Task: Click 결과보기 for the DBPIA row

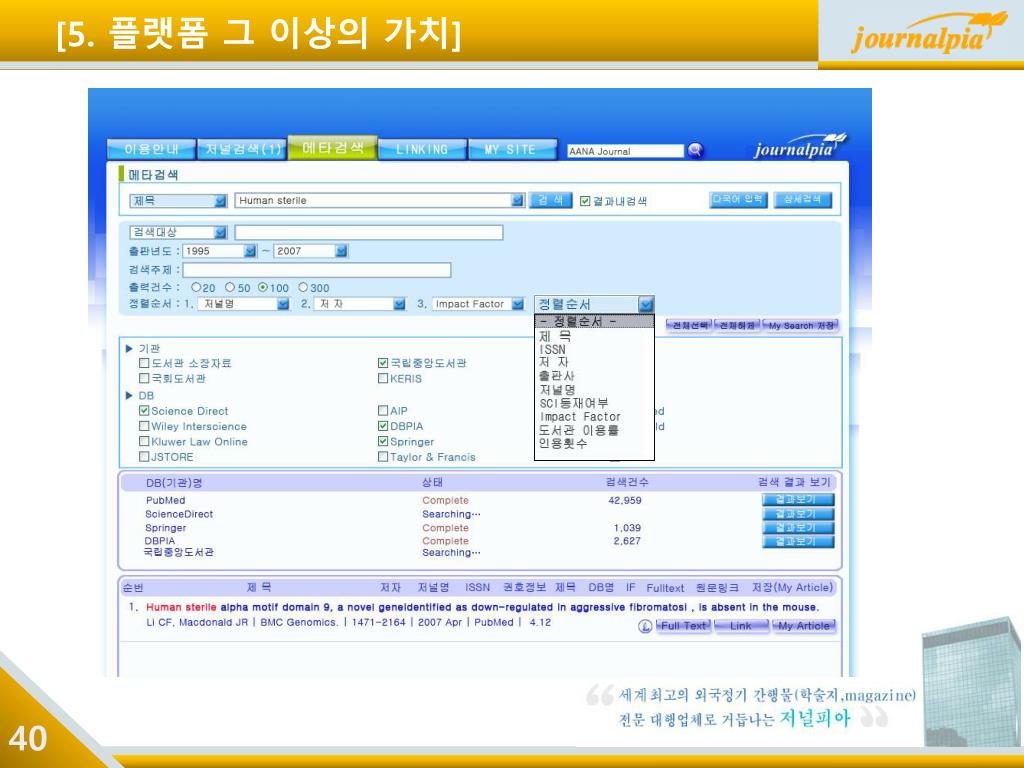Action: (798, 541)
